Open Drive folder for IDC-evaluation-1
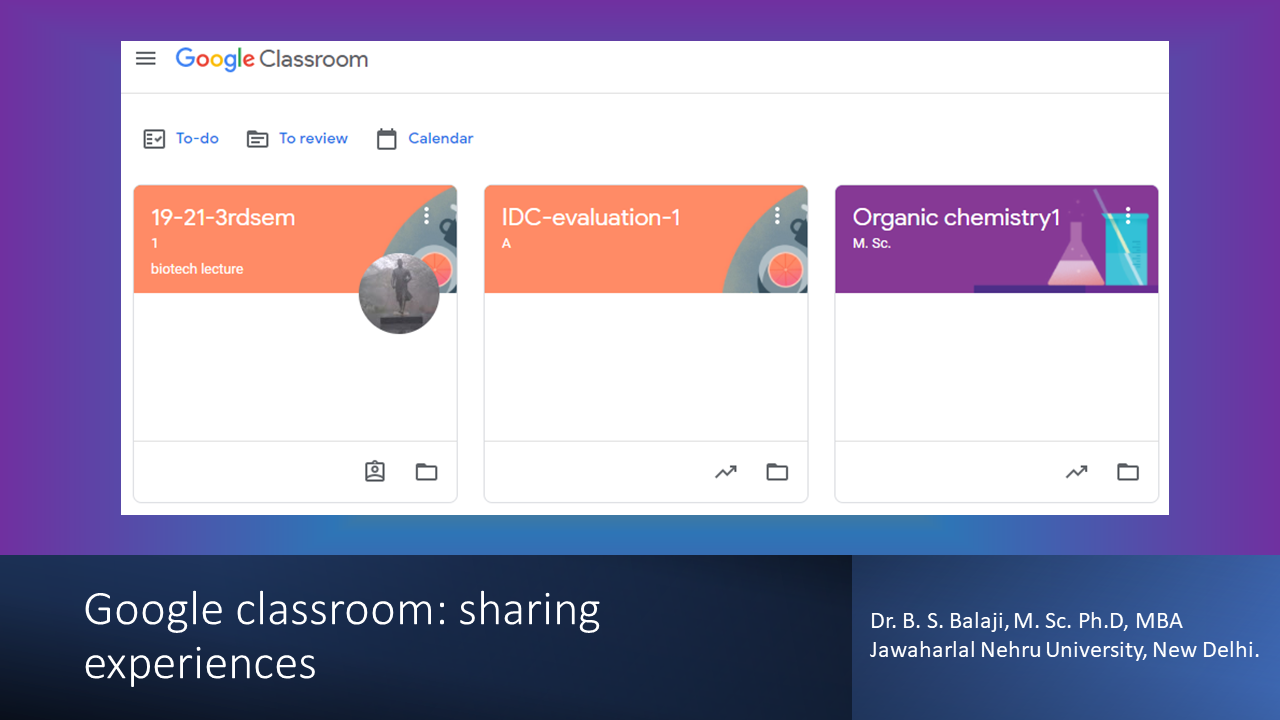 click(x=777, y=472)
